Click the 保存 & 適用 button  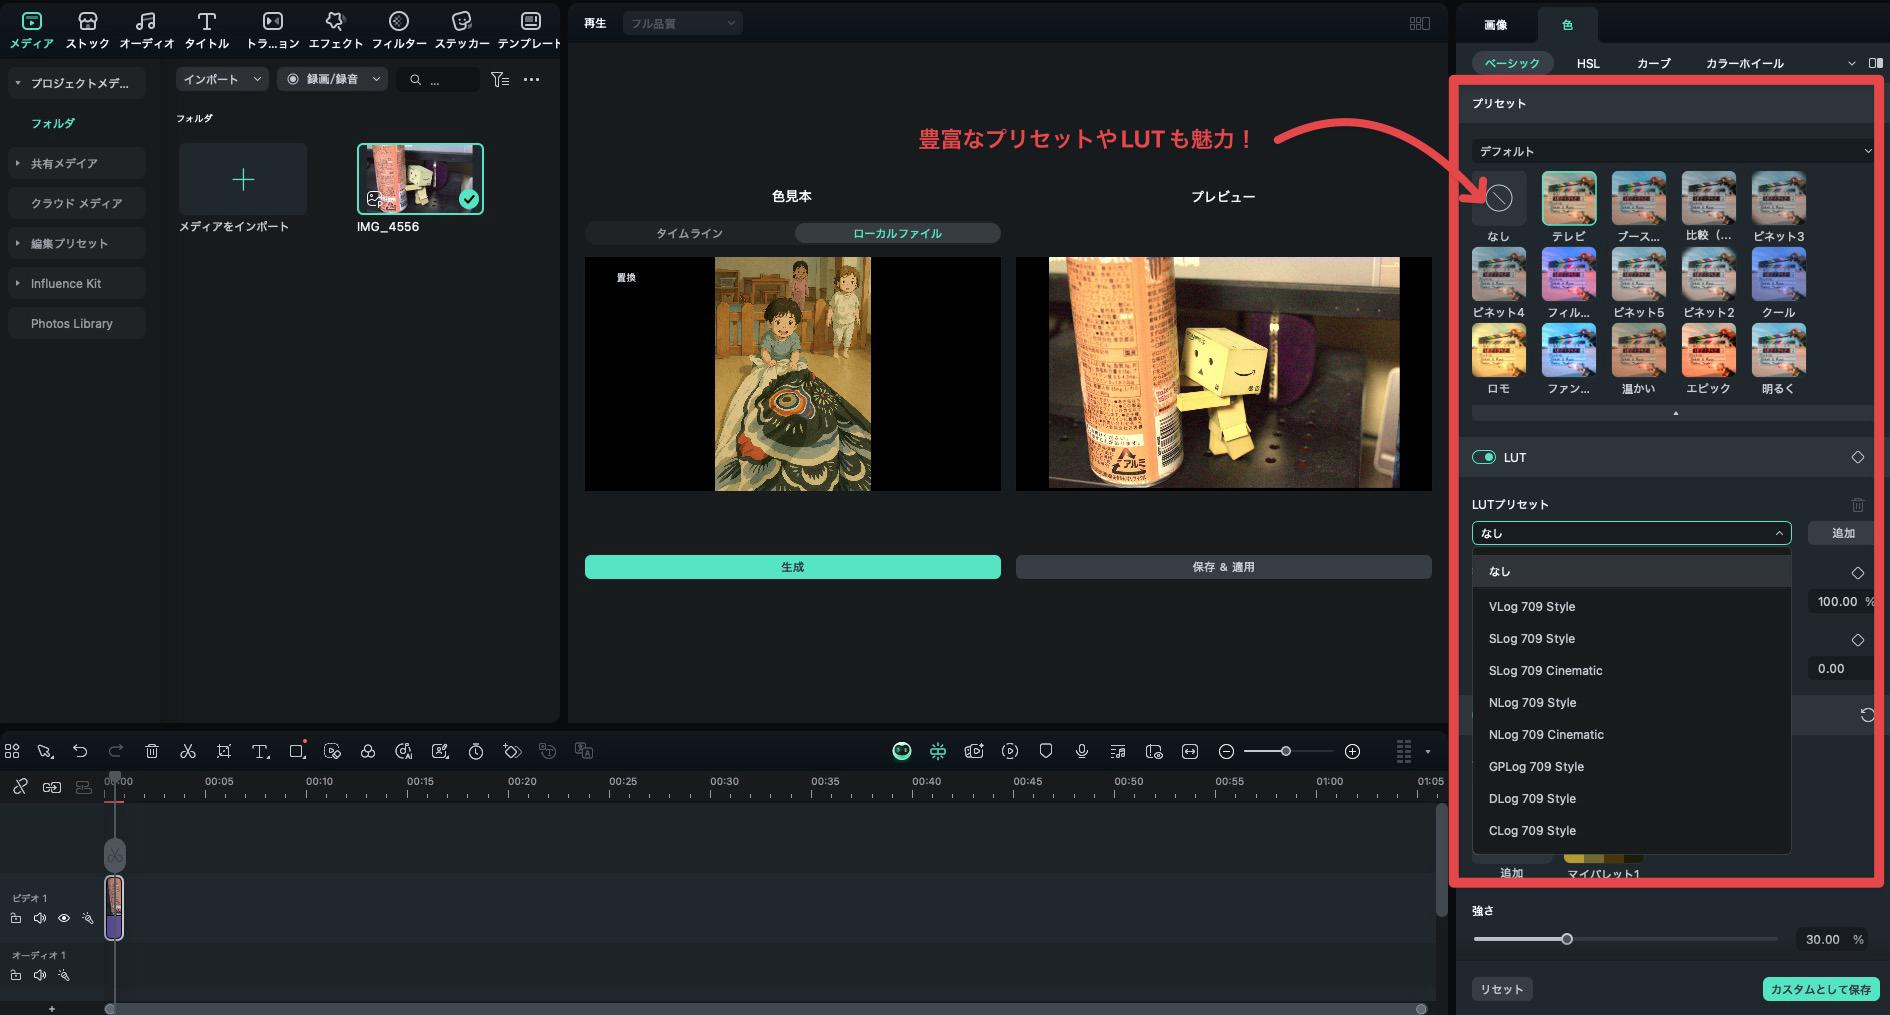point(1223,567)
